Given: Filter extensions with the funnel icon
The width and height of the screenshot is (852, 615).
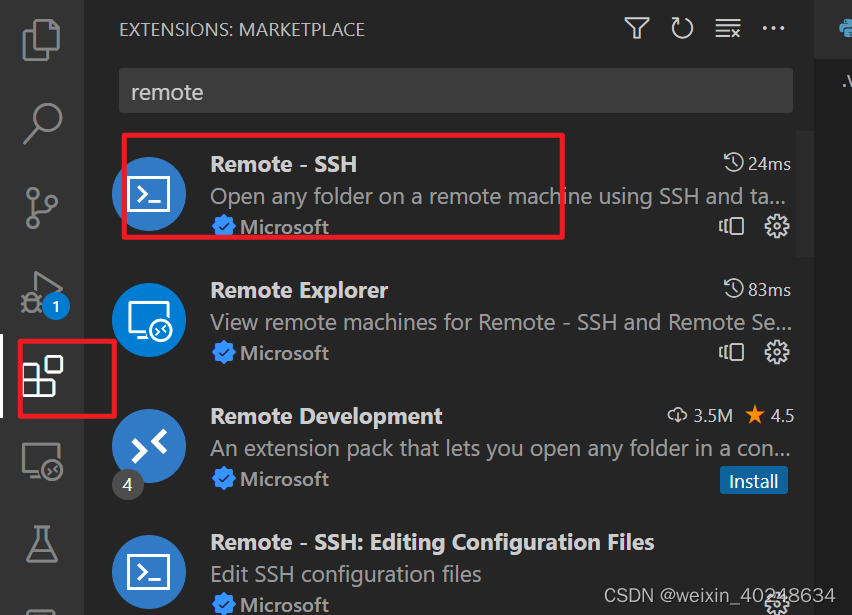Looking at the screenshot, I should pyautogui.click(x=637, y=28).
